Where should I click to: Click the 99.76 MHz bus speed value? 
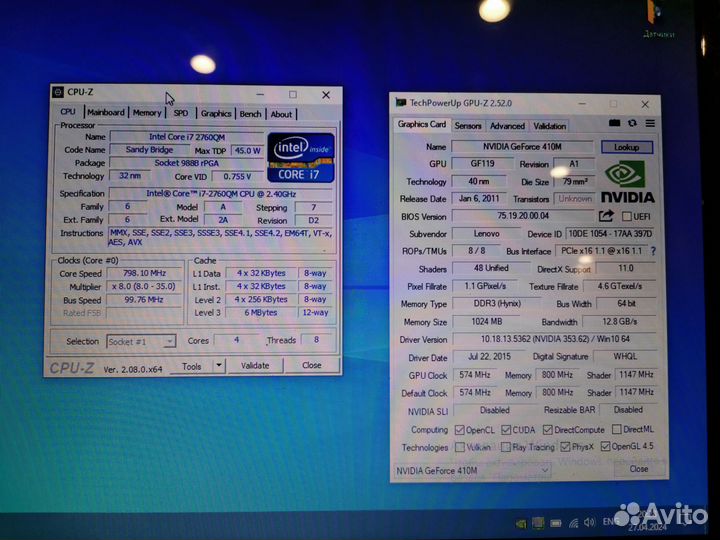click(144, 300)
